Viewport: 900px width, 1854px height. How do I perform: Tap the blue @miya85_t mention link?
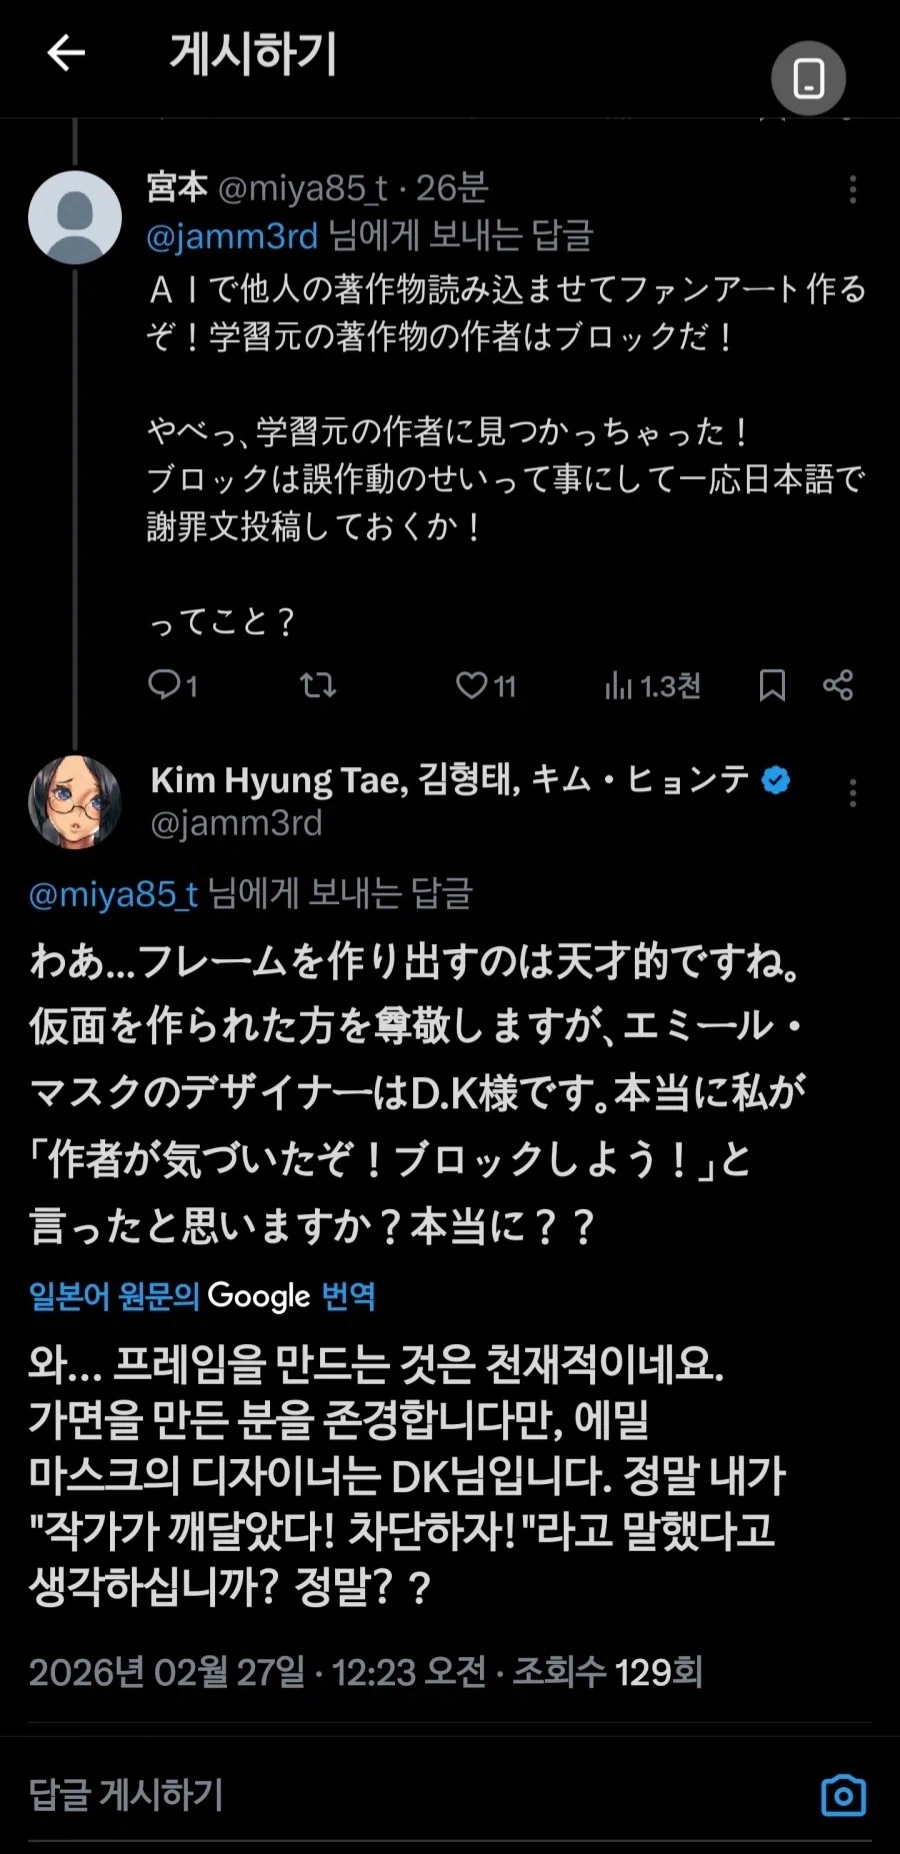pos(114,894)
